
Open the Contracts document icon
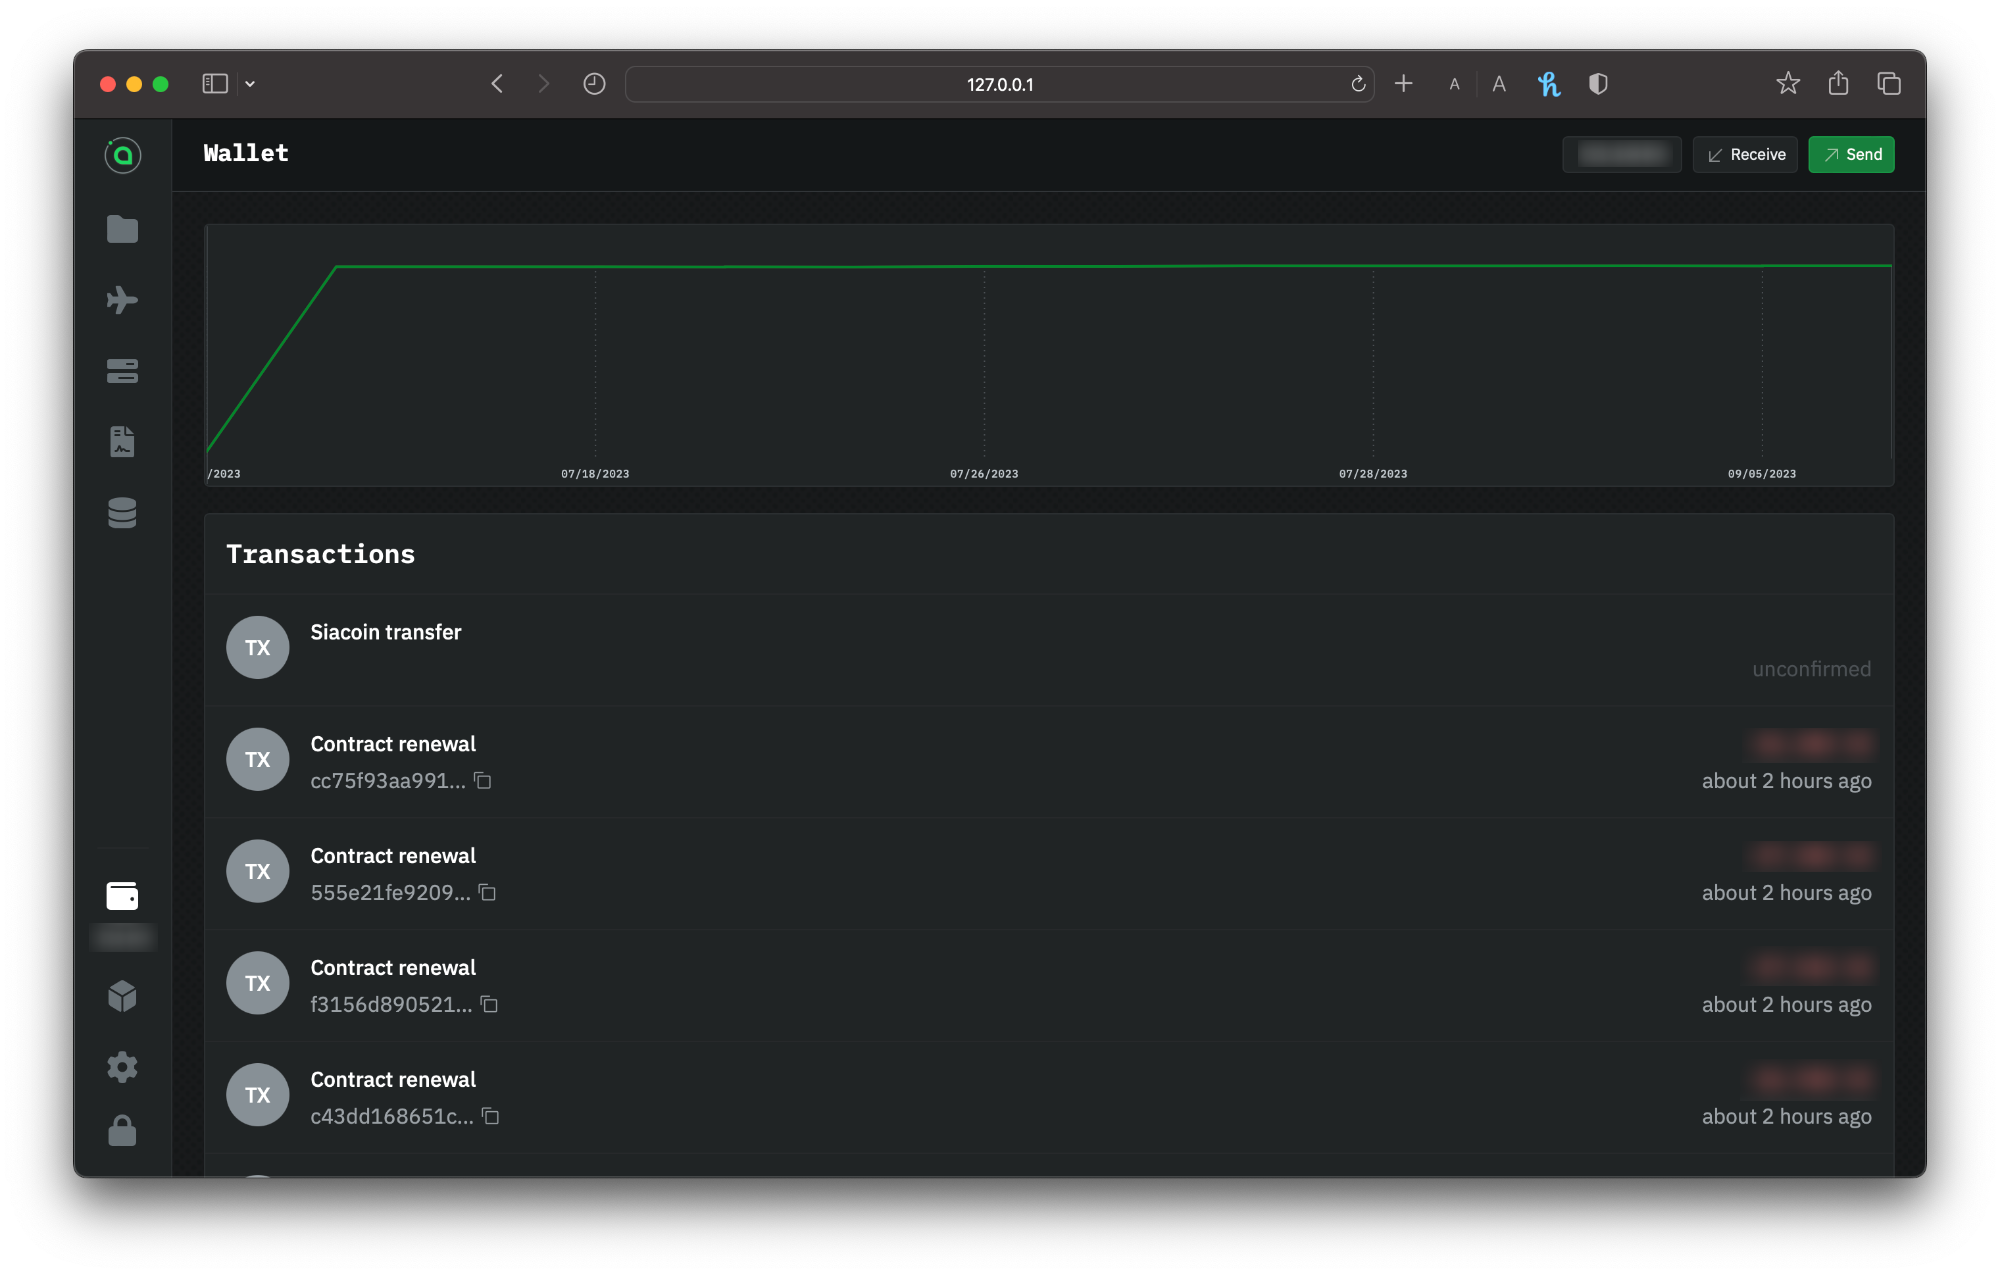point(122,441)
